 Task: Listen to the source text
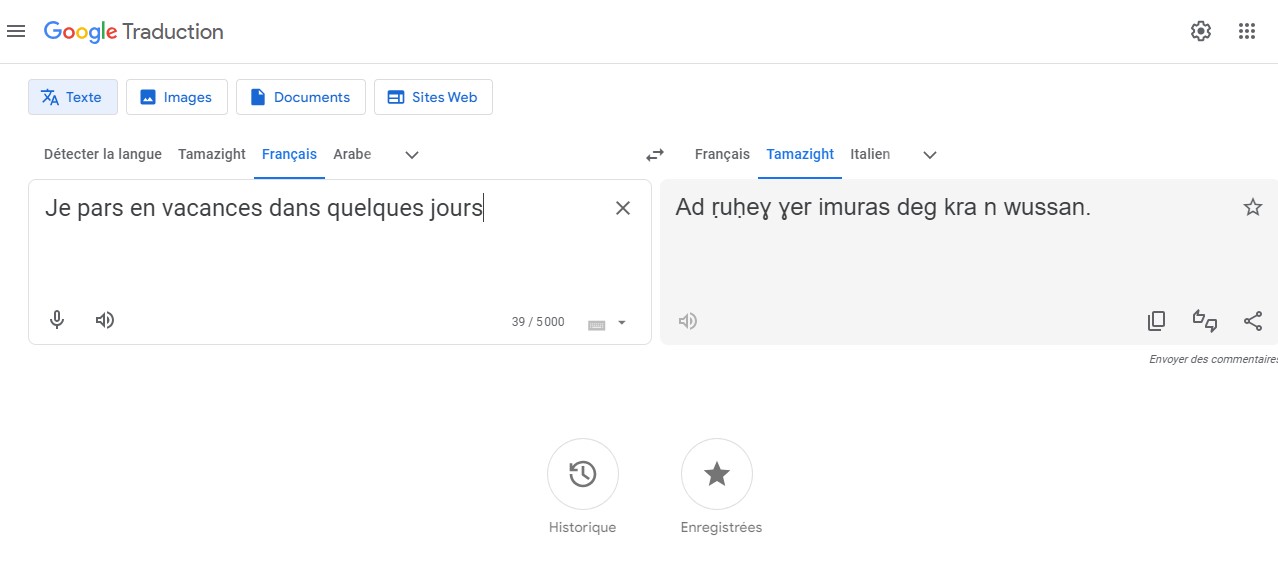[x=105, y=320]
